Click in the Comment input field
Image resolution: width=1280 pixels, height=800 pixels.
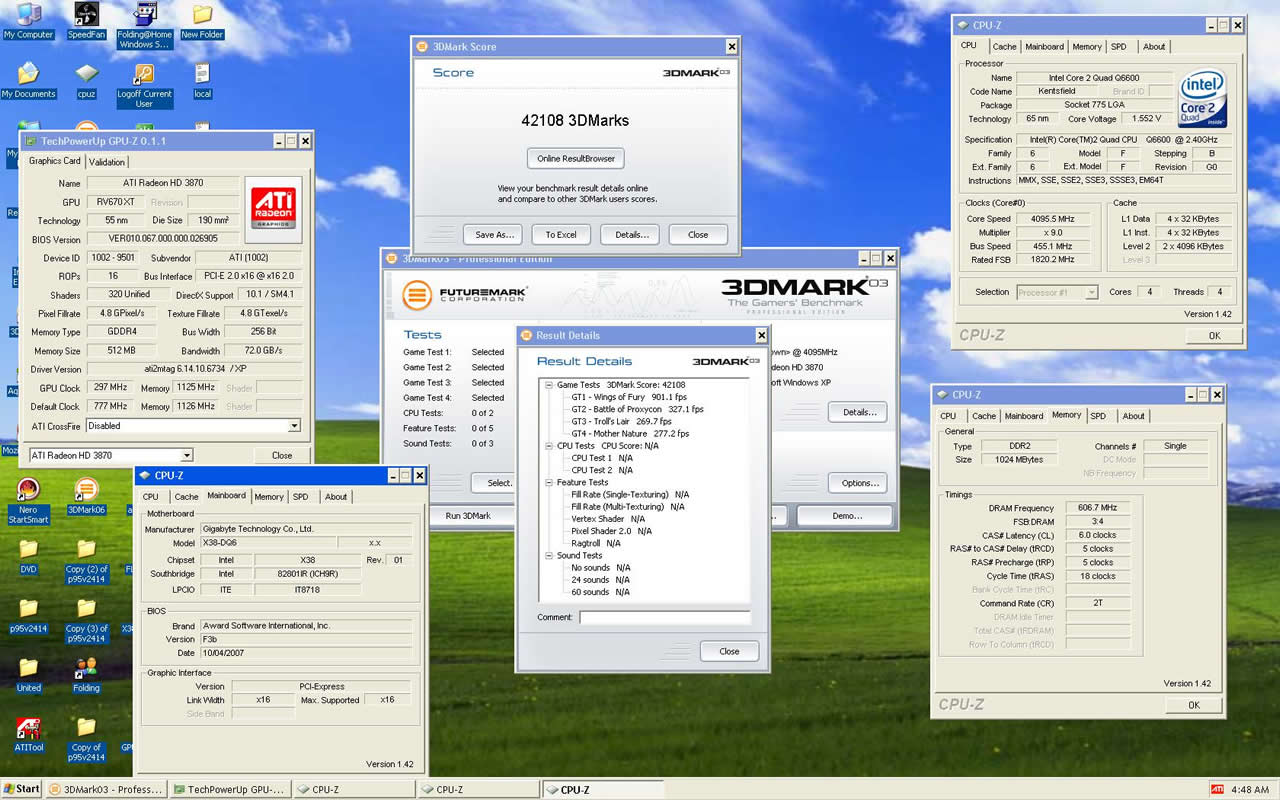(x=664, y=617)
